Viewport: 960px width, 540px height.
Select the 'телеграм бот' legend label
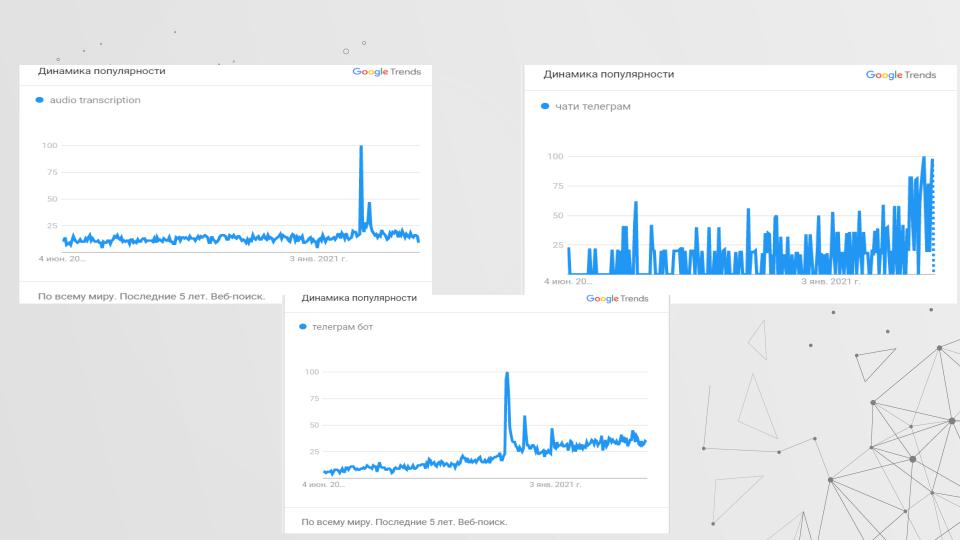pyautogui.click(x=342, y=327)
